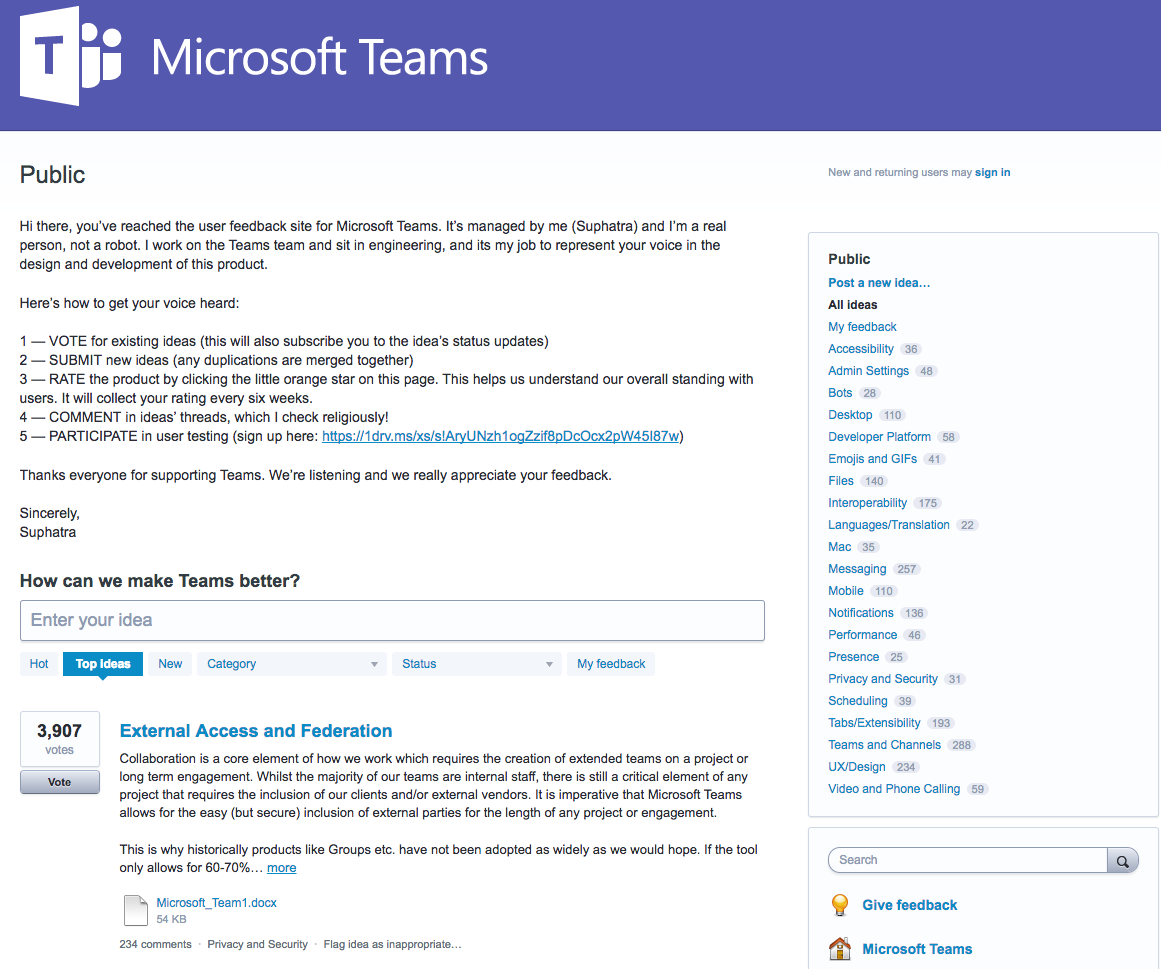This screenshot has width=1161, height=969.
Task: Open the UX/Design category
Action: point(857,767)
